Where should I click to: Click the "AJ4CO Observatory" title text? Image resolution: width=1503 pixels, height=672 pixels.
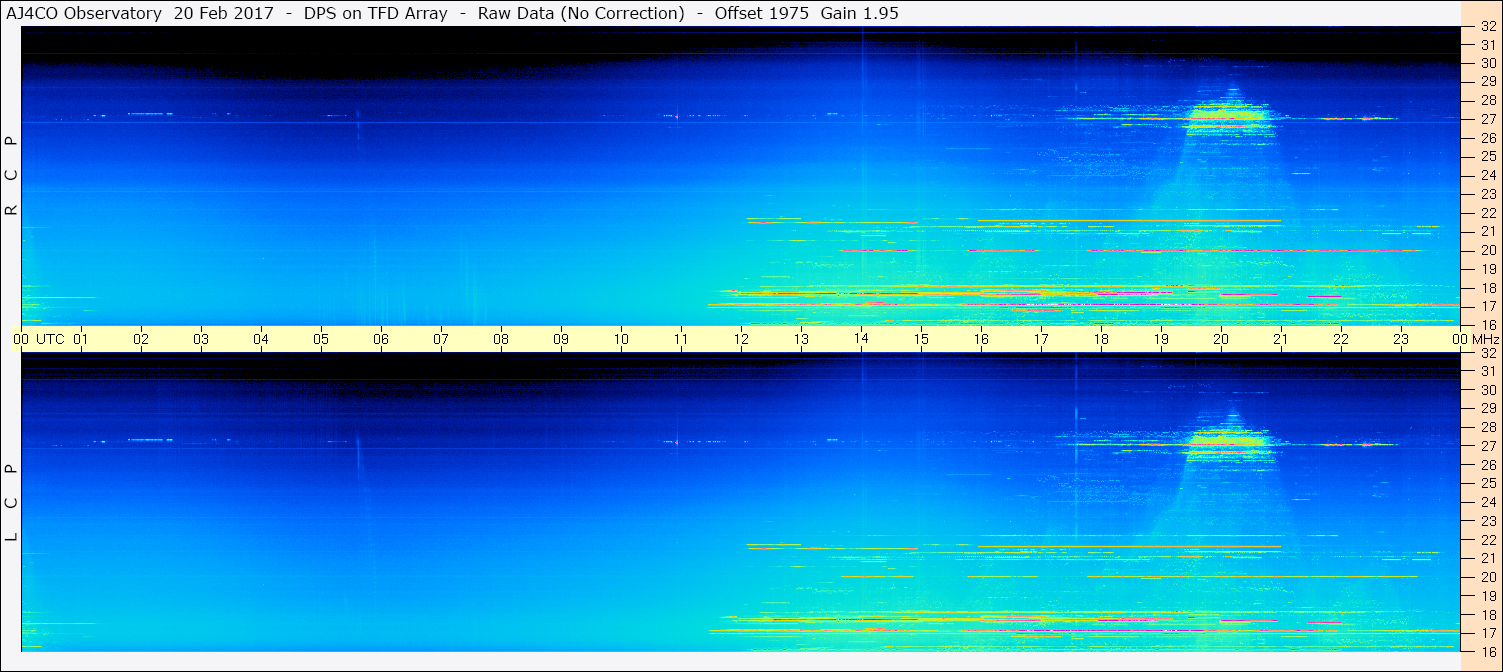[85, 13]
